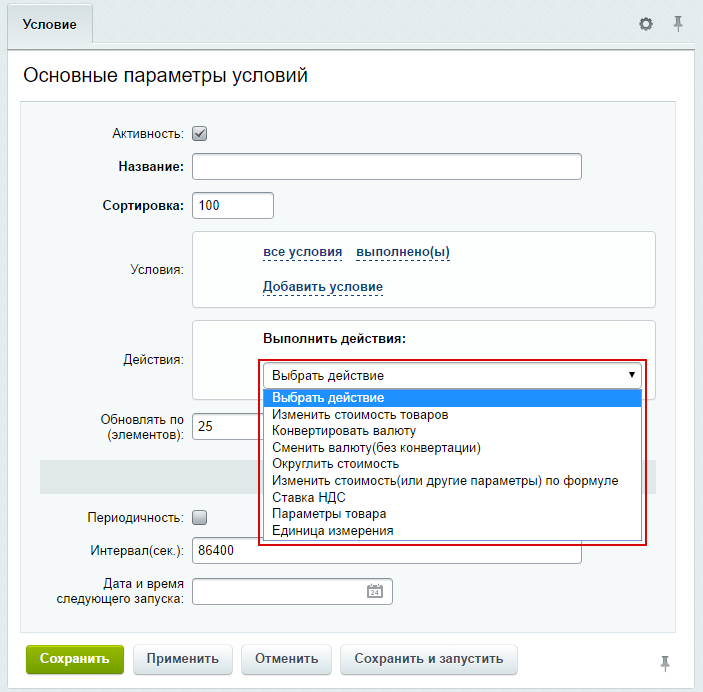This screenshot has height=692, width=703.
Task: Choose Единица измерения option
Action: [x=332, y=530]
